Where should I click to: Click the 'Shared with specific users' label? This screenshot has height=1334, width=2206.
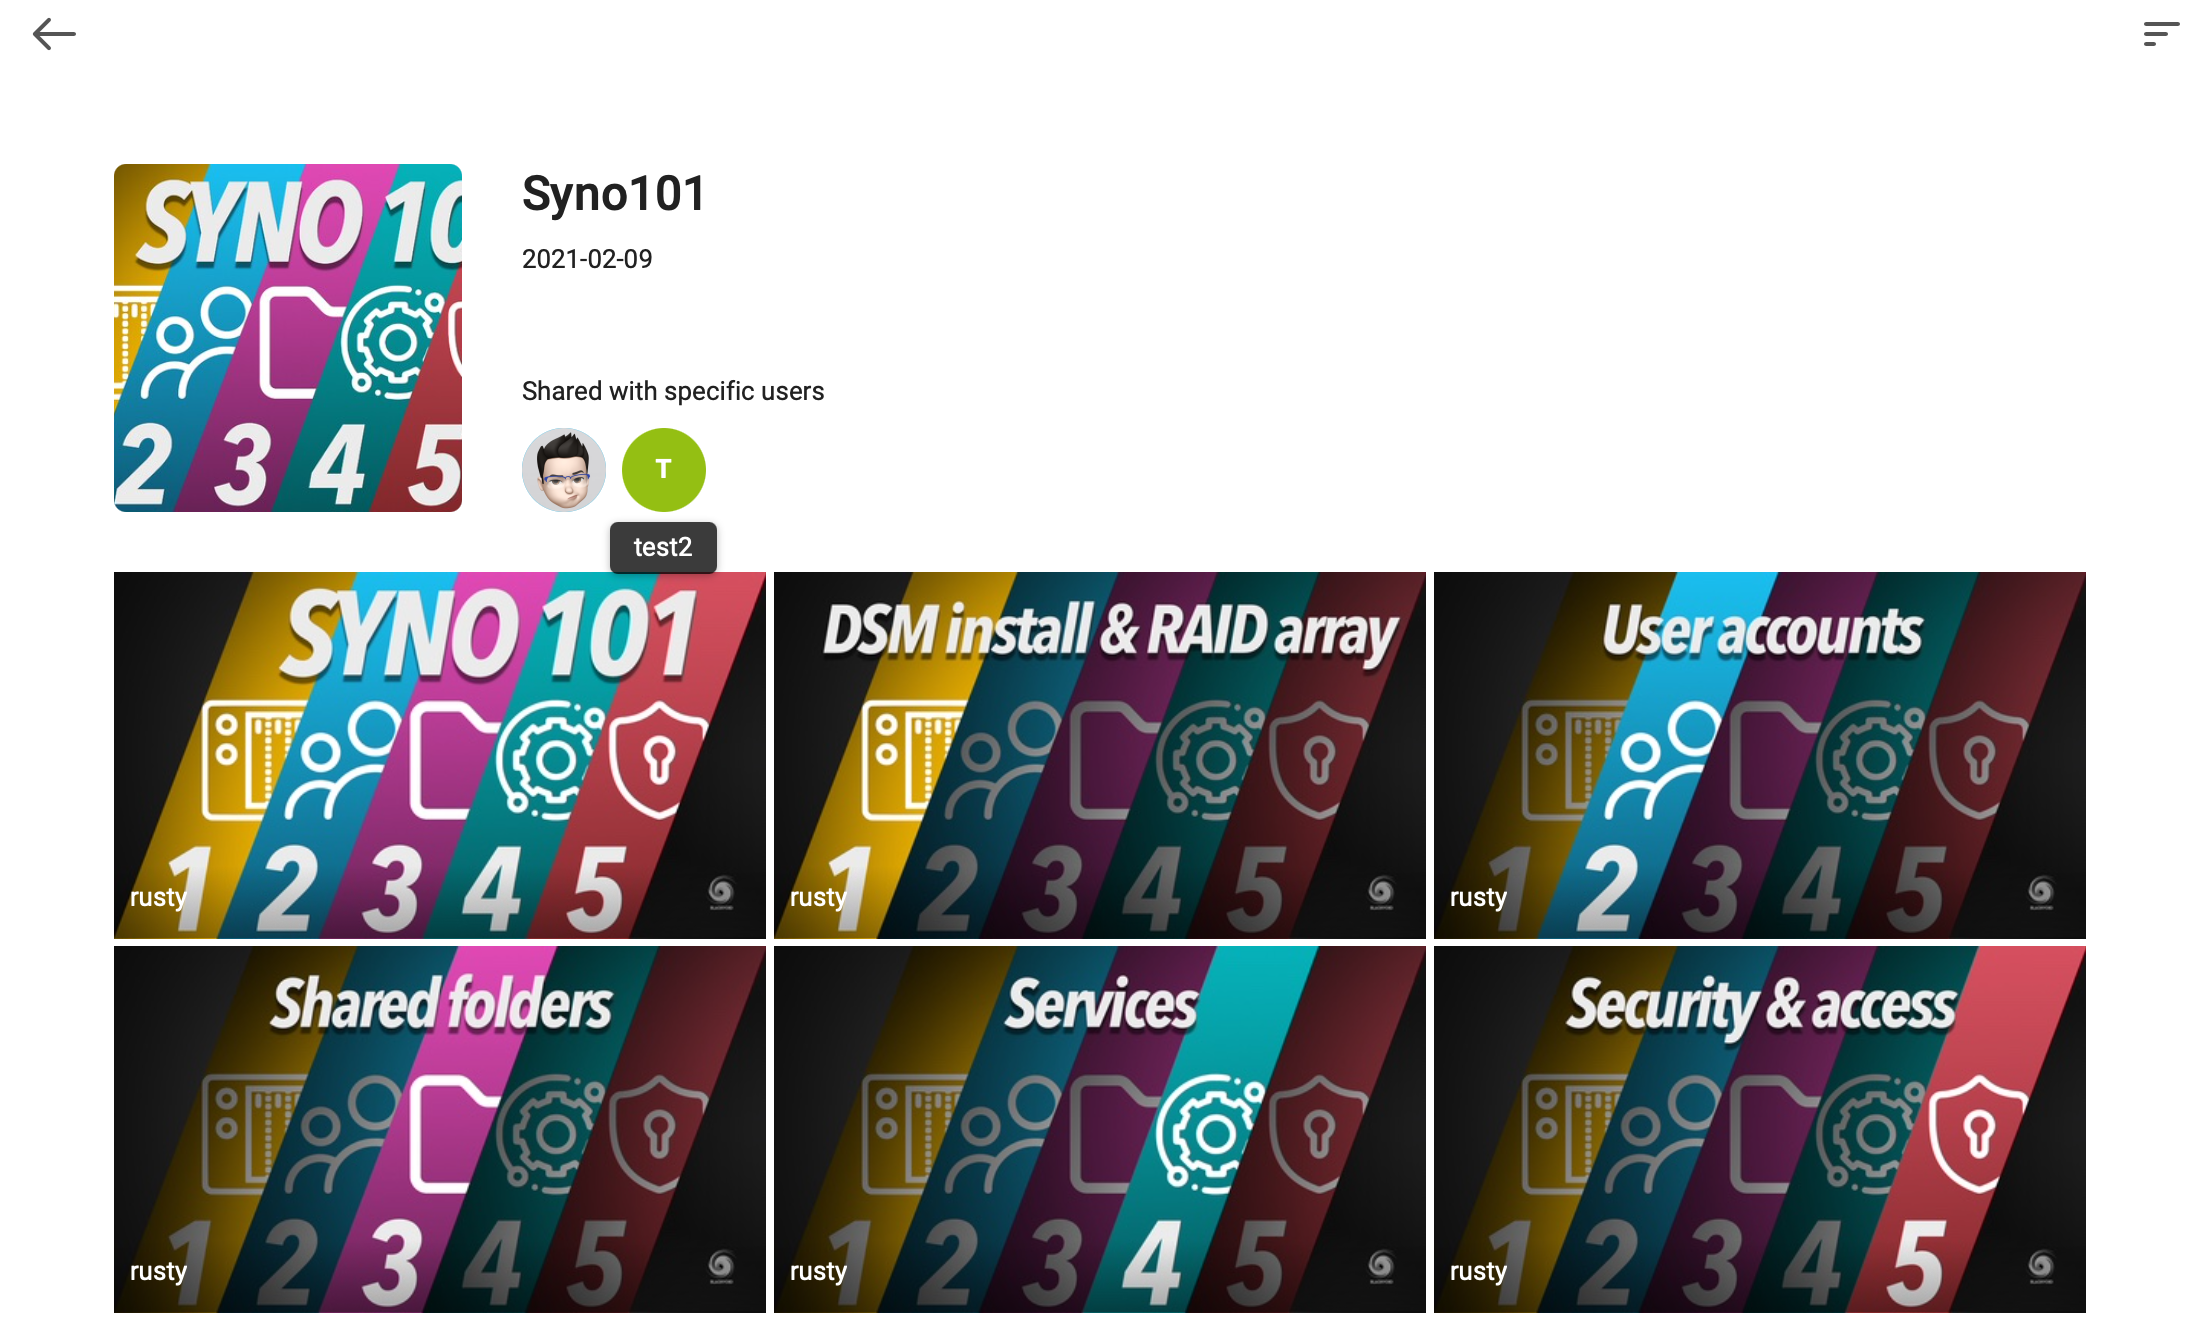673,391
